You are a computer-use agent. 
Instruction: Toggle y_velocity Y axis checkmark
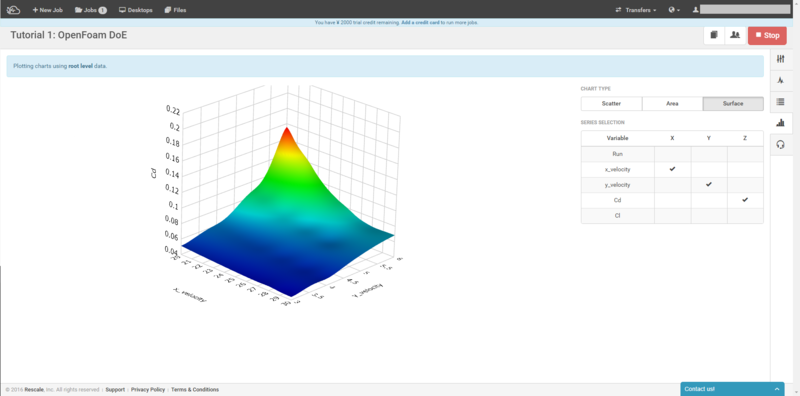pyautogui.click(x=709, y=184)
